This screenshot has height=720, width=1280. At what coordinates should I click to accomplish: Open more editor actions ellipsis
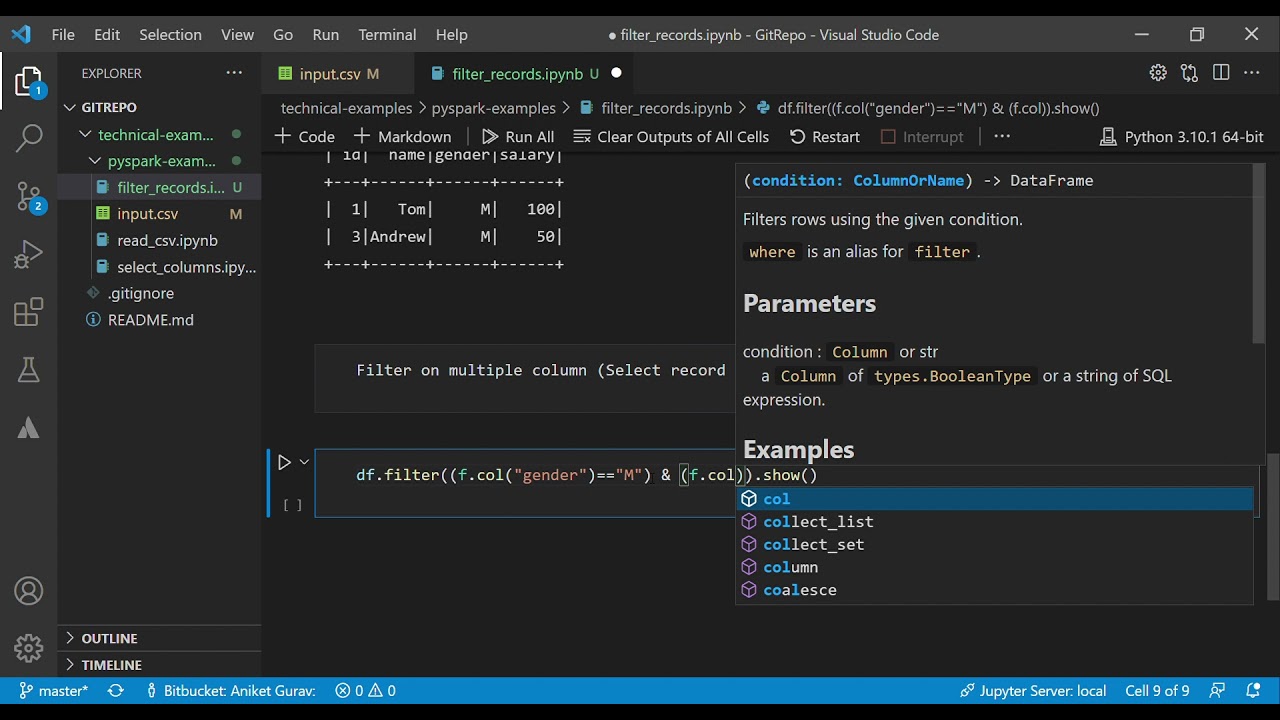coord(1252,73)
